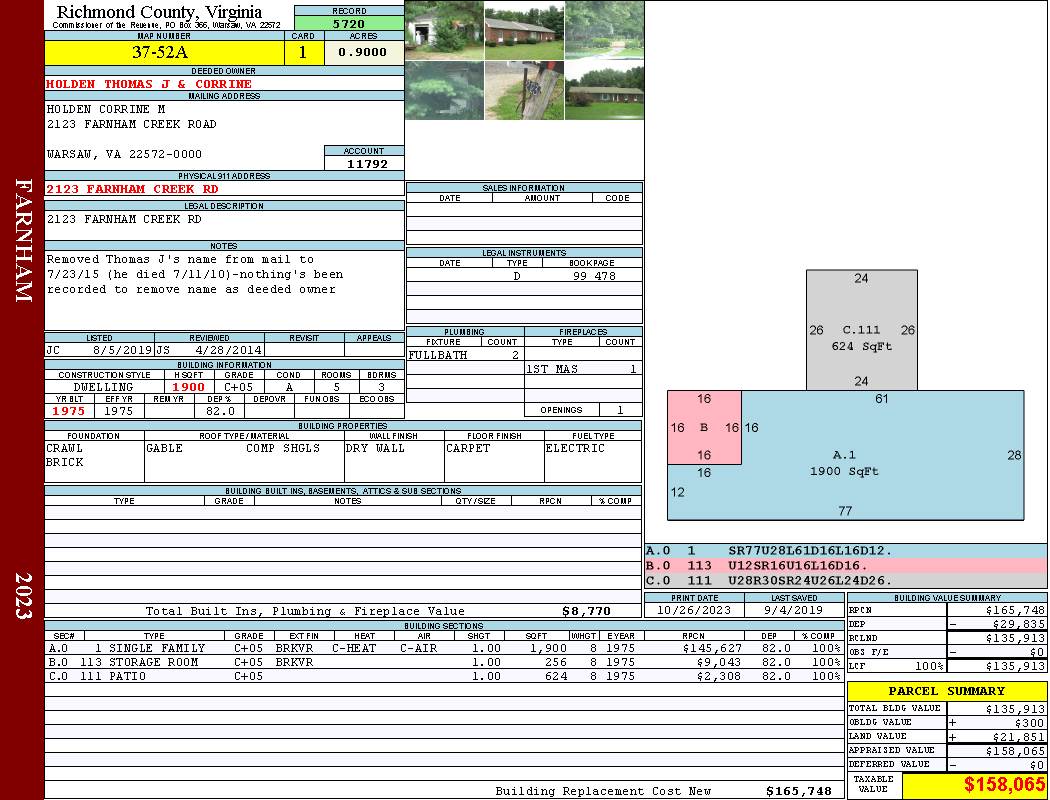Open the photo of the mailbox post with house number
Screen dimensions: 1050x800
(x=524, y=91)
